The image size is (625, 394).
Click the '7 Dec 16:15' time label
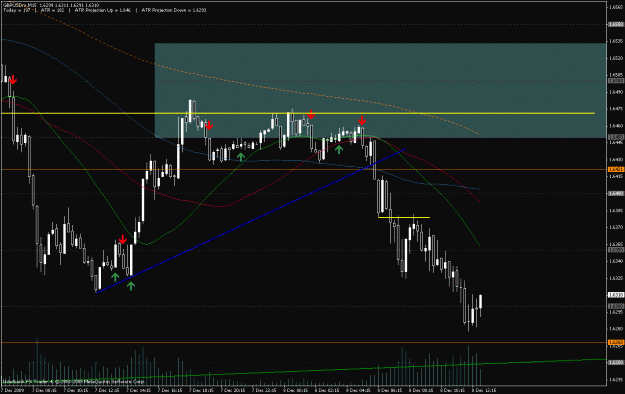tap(170, 390)
